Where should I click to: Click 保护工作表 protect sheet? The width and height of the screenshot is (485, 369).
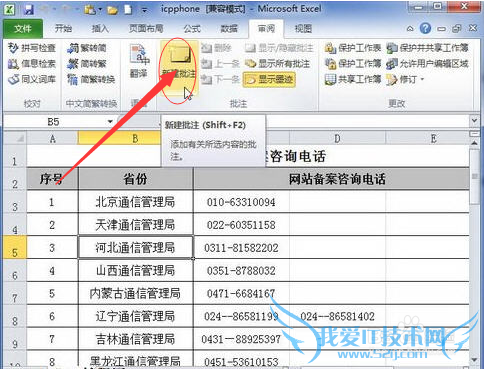click(353, 48)
